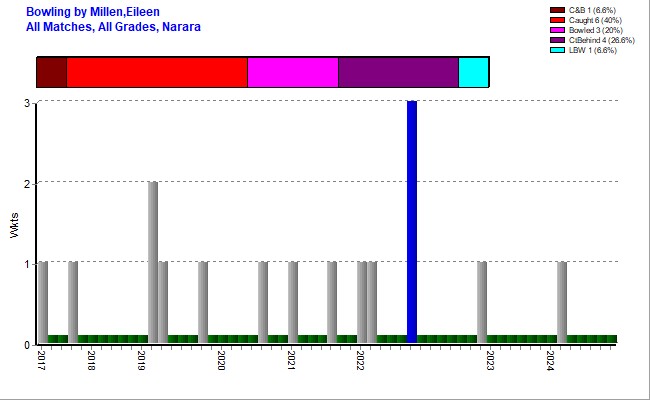
Task: Select the 'LBW 1 (6.6%)' legend label
Action: pos(593,50)
